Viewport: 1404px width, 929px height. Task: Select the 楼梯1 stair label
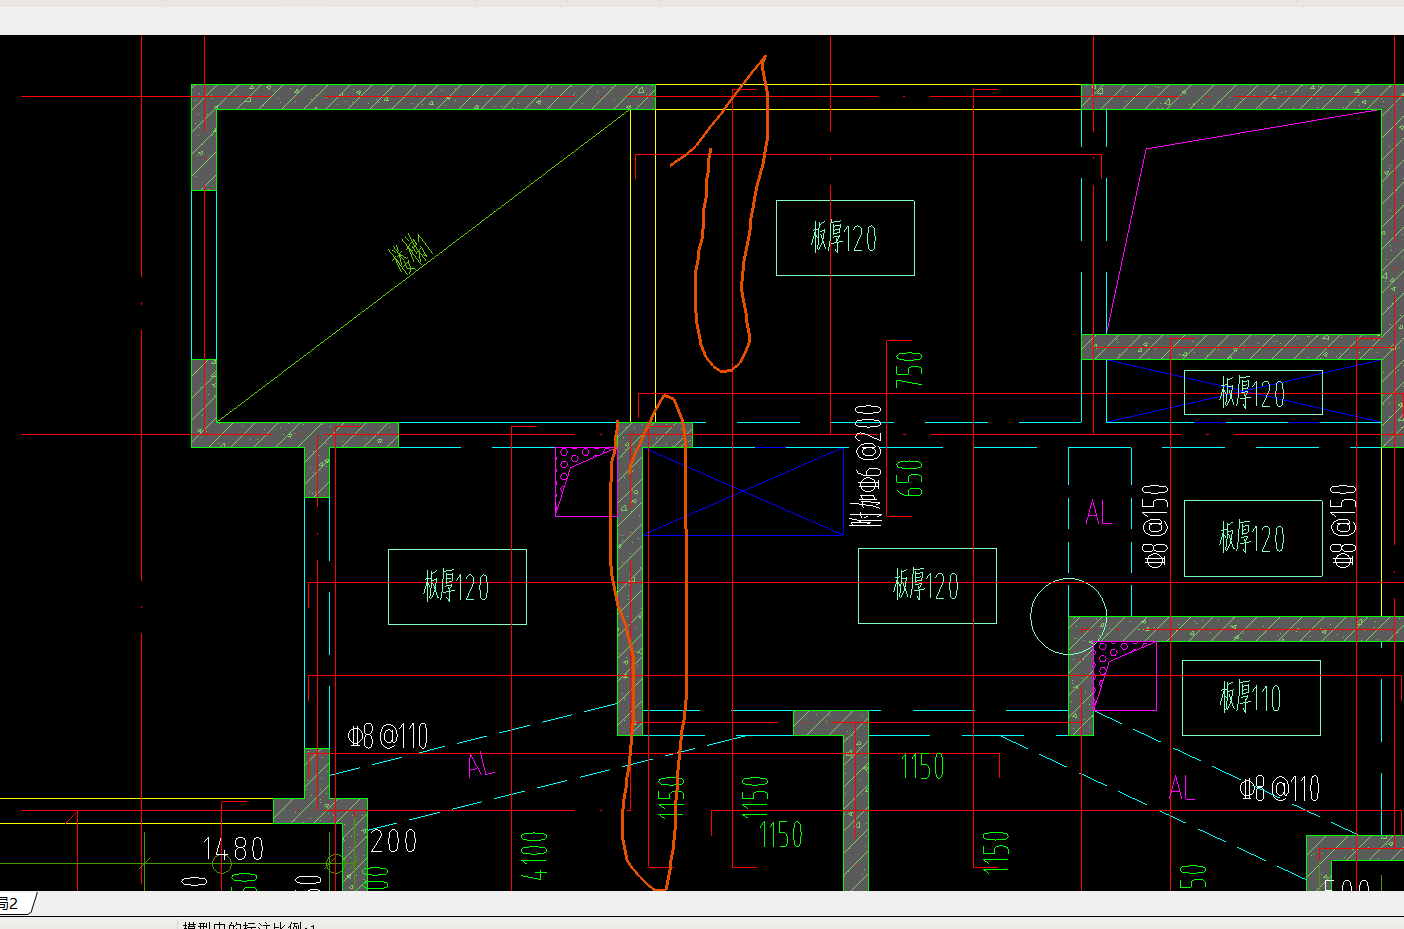tap(412, 254)
